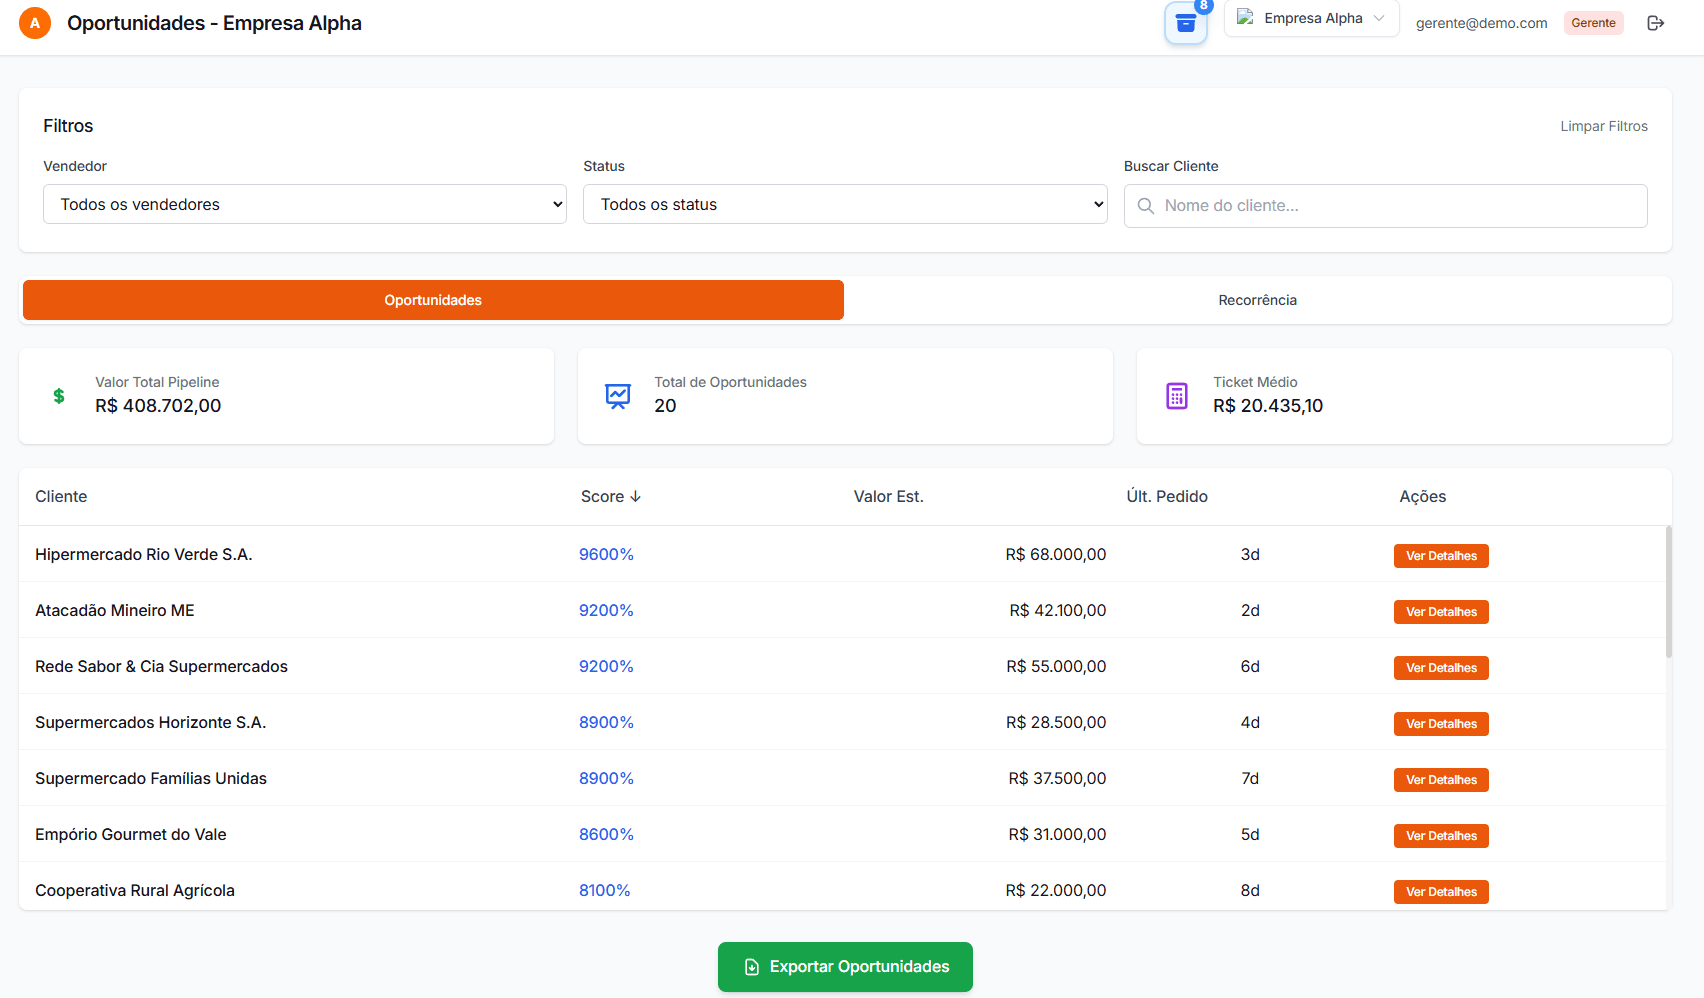Click Atacadão Mineiro's 9200% score
Image resolution: width=1704 pixels, height=998 pixels.
[606, 611]
